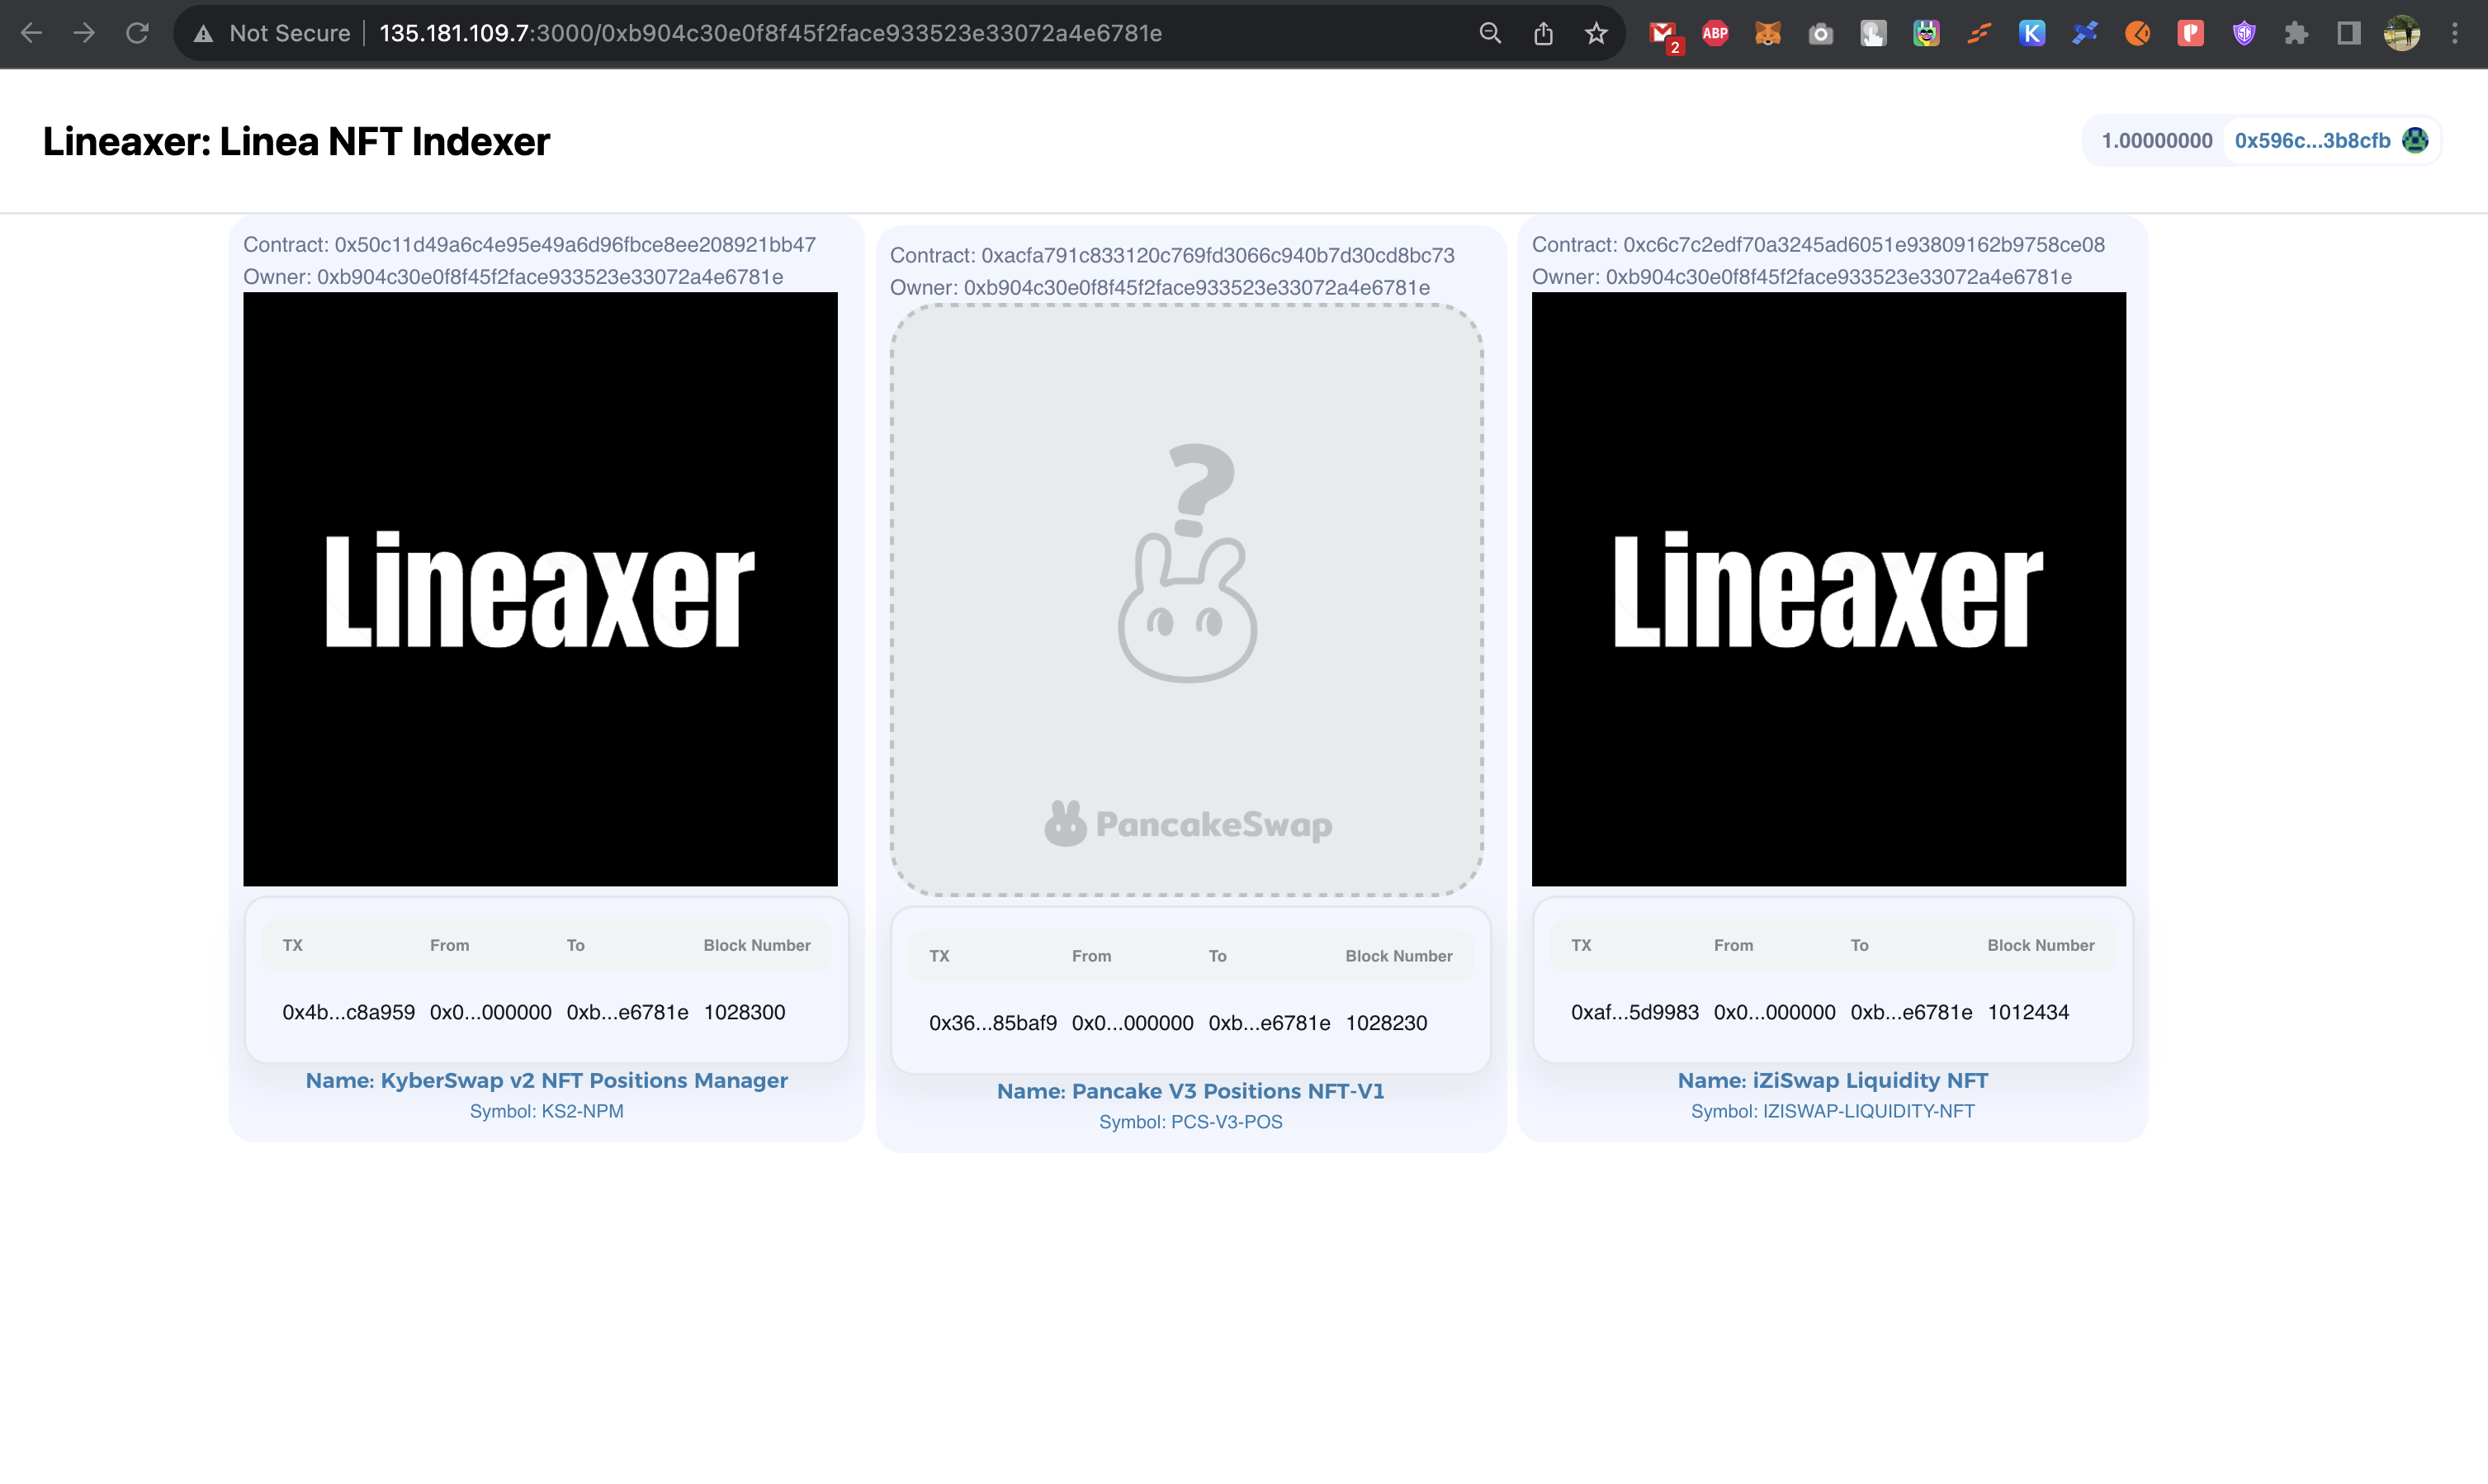Click TX hash 0xaf...5d9983
Image resolution: width=2488 pixels, height=1484 pixels.
click(x=1635, y=1012)
